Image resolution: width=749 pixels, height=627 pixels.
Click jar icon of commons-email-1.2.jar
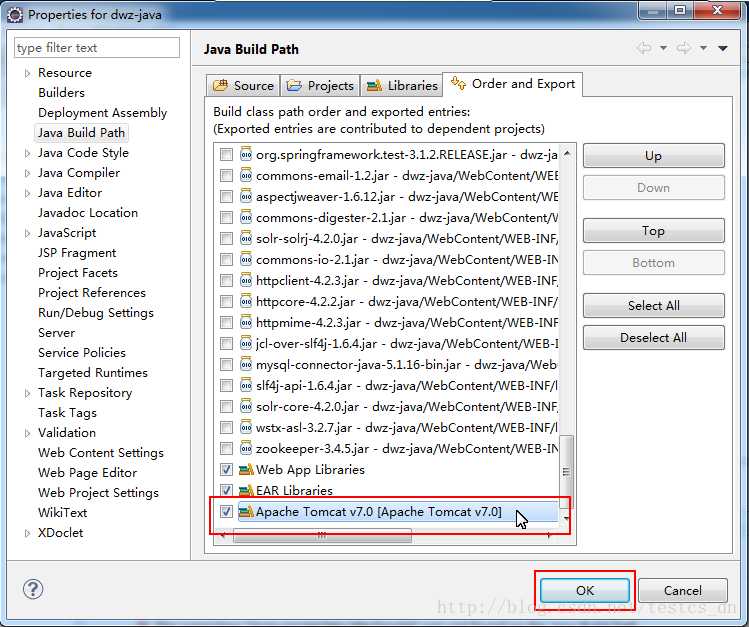(x=246, y=175)
